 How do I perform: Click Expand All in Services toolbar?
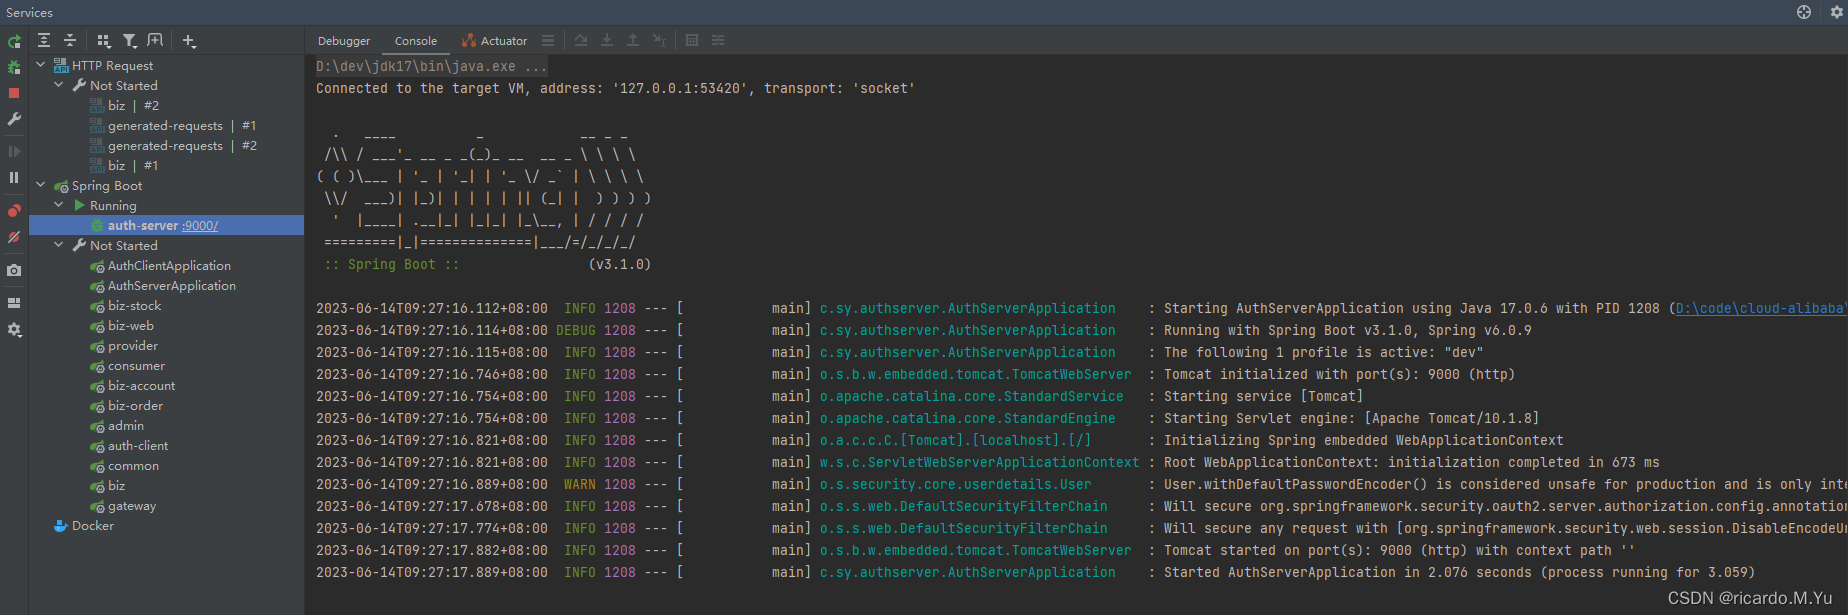pyautogui.click(x=44, y=40)
